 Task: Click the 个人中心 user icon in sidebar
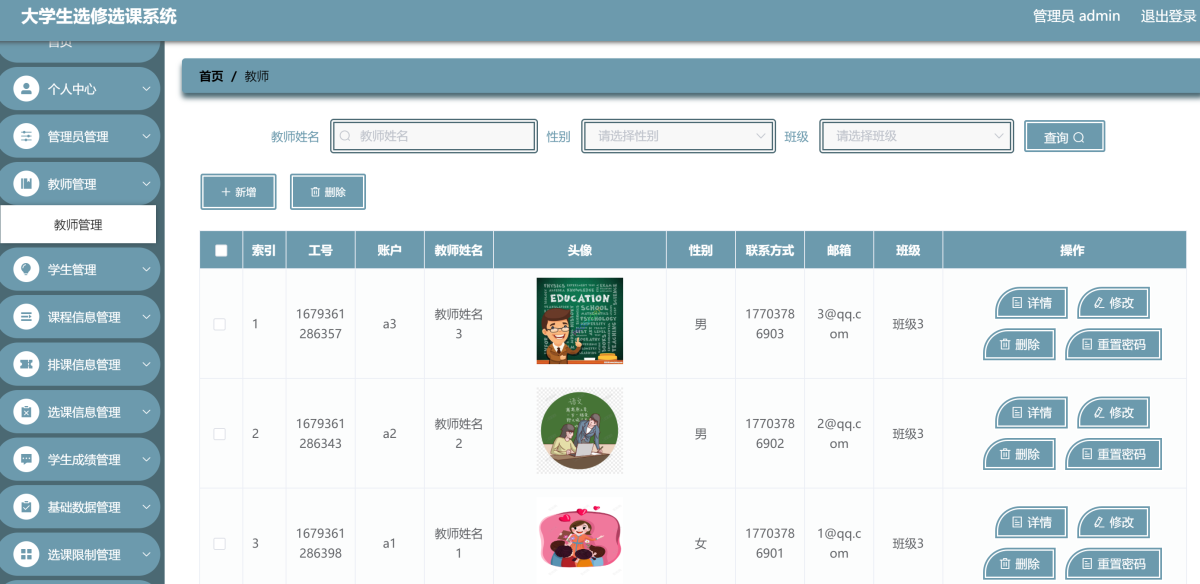(26, 89)
